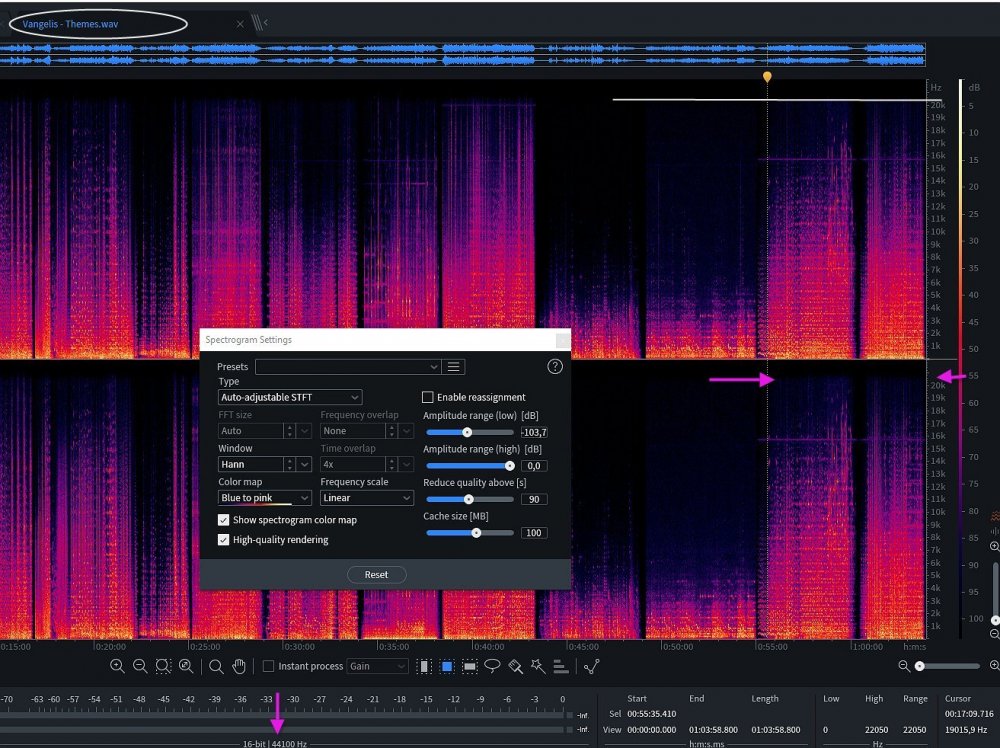Select the lasso selection tool
This screenshot has width=1000, height=748.
493,666
